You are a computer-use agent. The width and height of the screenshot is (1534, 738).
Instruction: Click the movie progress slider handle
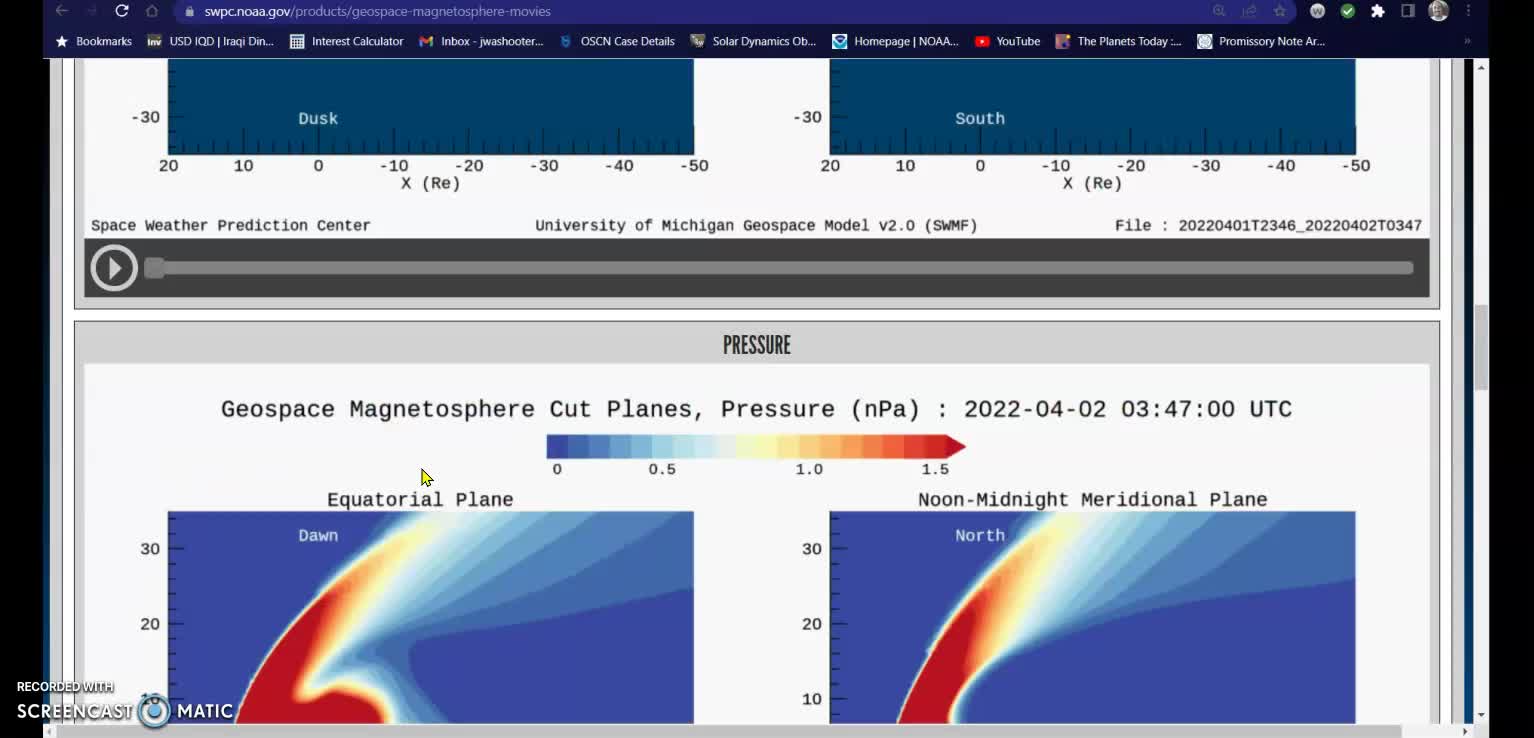[x=154, y=267]
